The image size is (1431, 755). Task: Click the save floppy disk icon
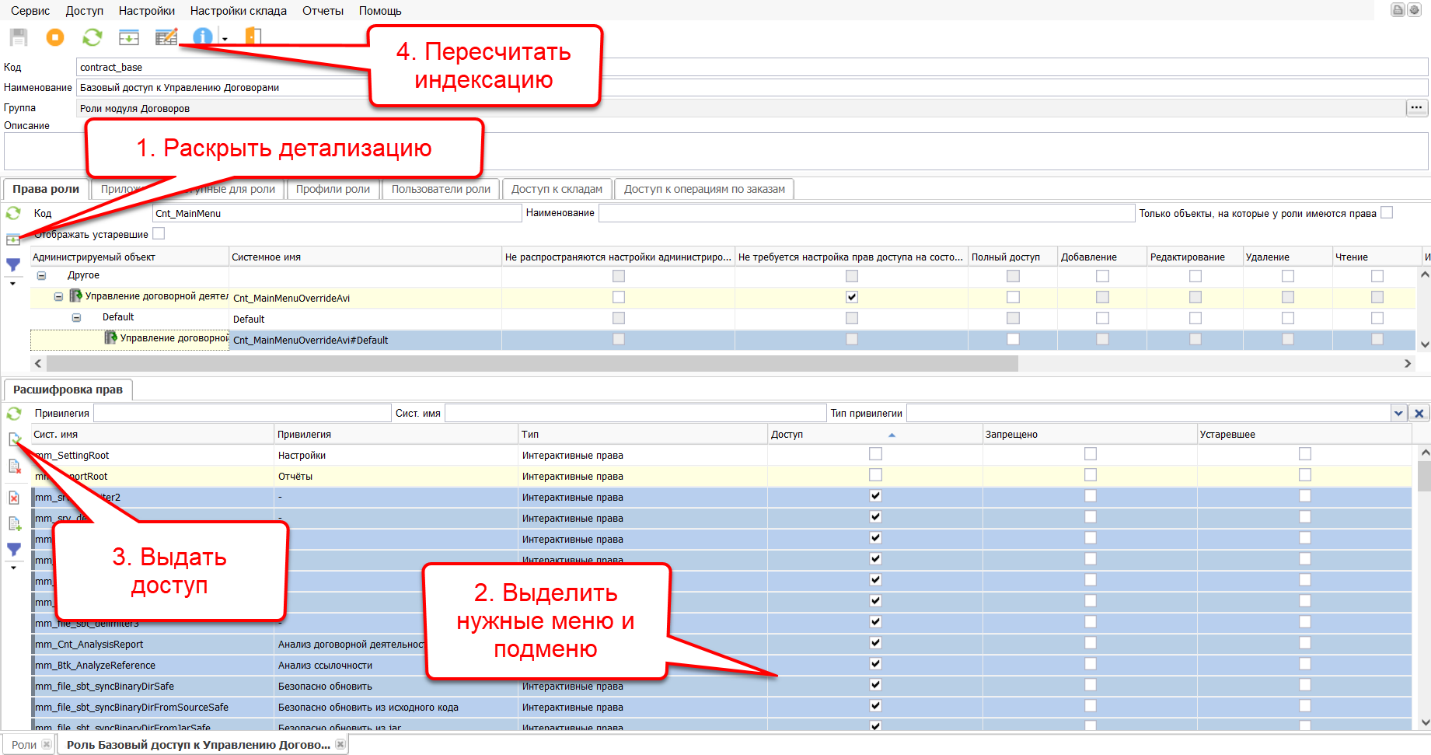(18, 38)
